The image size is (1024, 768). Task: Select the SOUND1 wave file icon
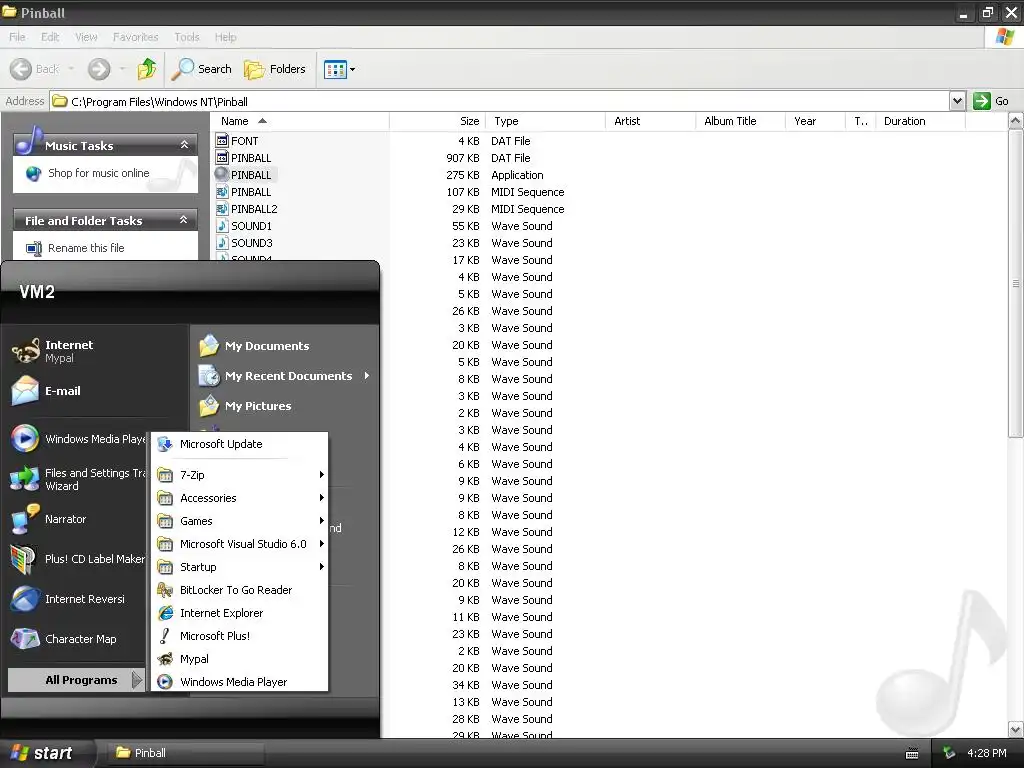pyautogui.click(x=222, y=226)
